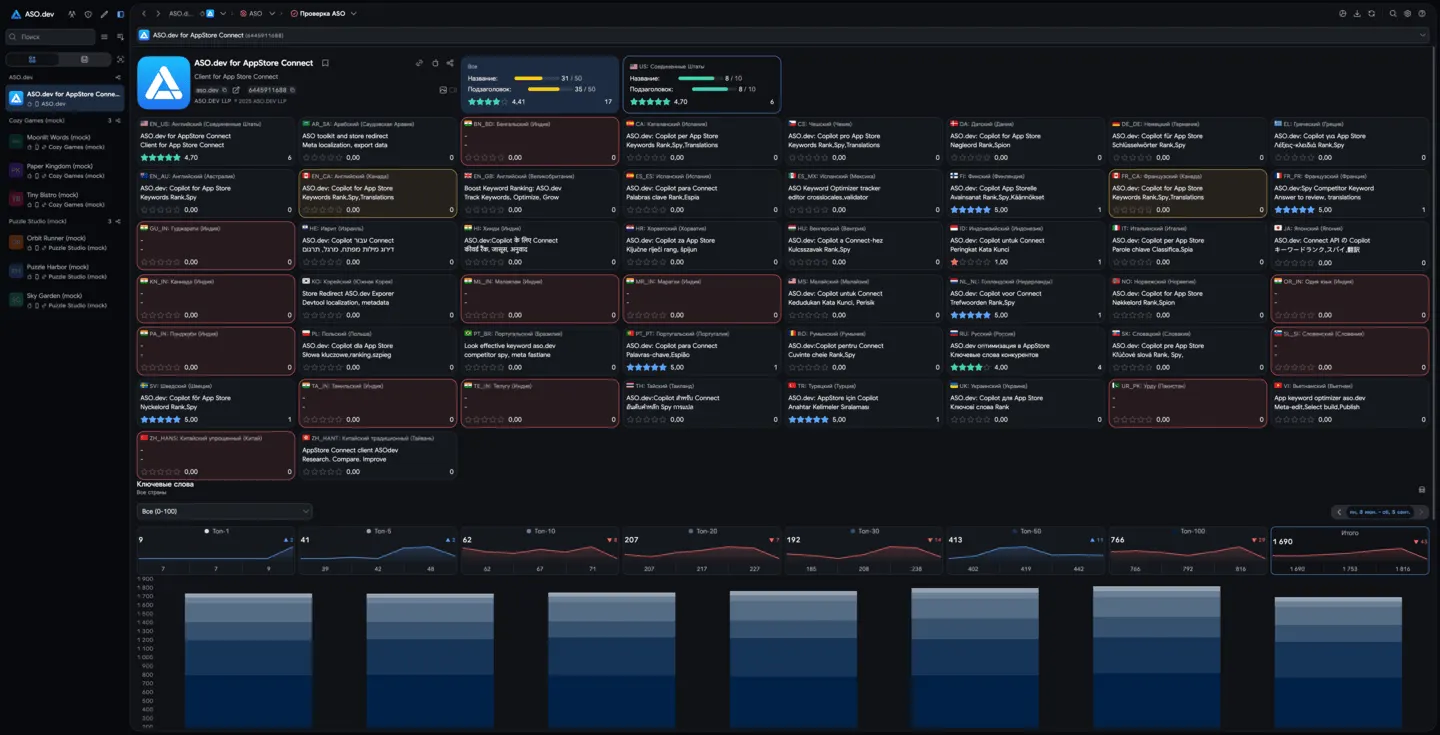Click the share icon in app header
Screen dimensions: 1440x735
[x=450, y=63]
